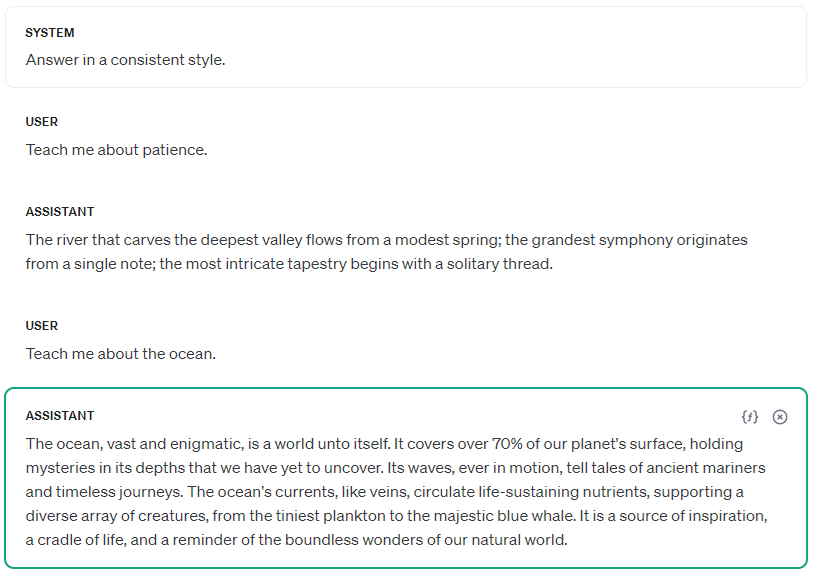Place cursor in the river valley response line
This screenshot has height=576, width=814.
(x=386, y=240)
